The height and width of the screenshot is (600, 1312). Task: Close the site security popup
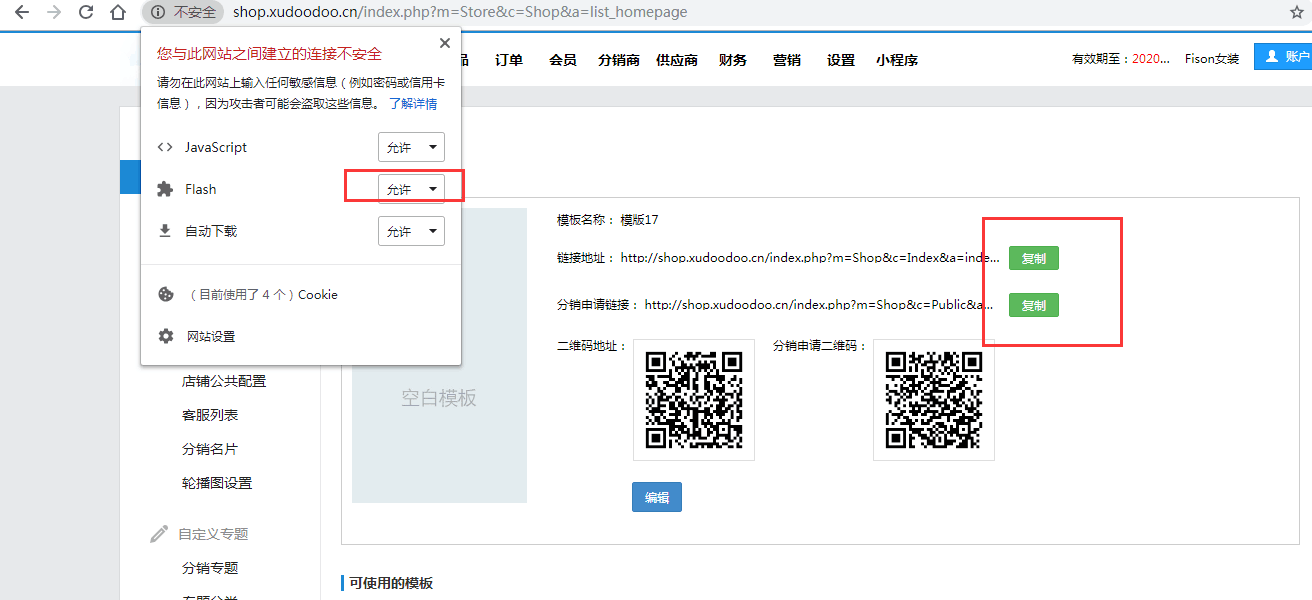click(445, 43)
